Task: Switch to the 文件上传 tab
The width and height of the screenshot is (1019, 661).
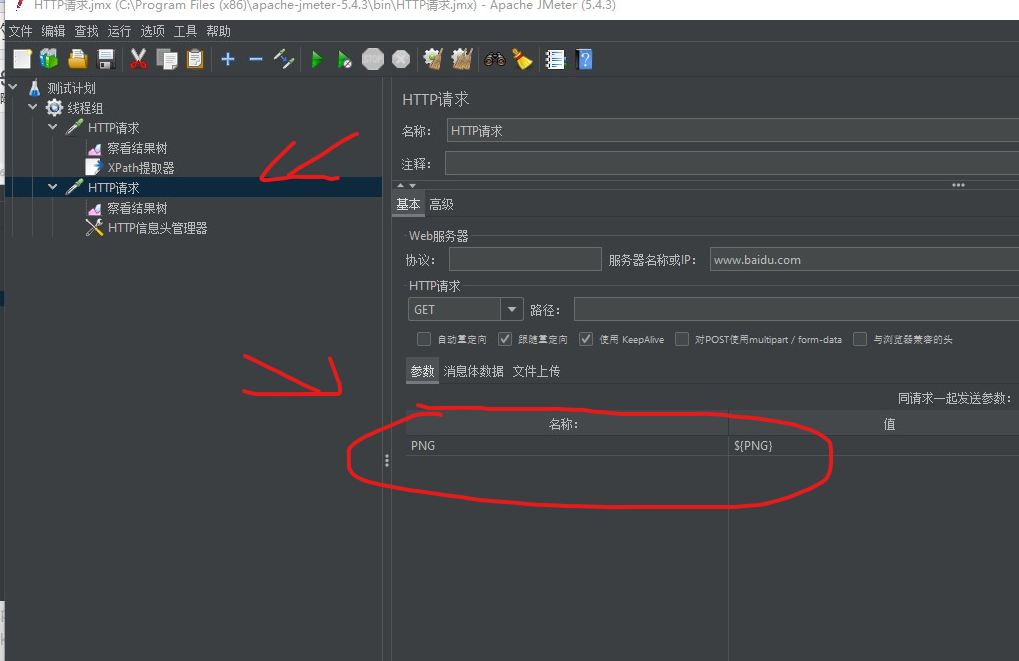Action: [536, 371]
